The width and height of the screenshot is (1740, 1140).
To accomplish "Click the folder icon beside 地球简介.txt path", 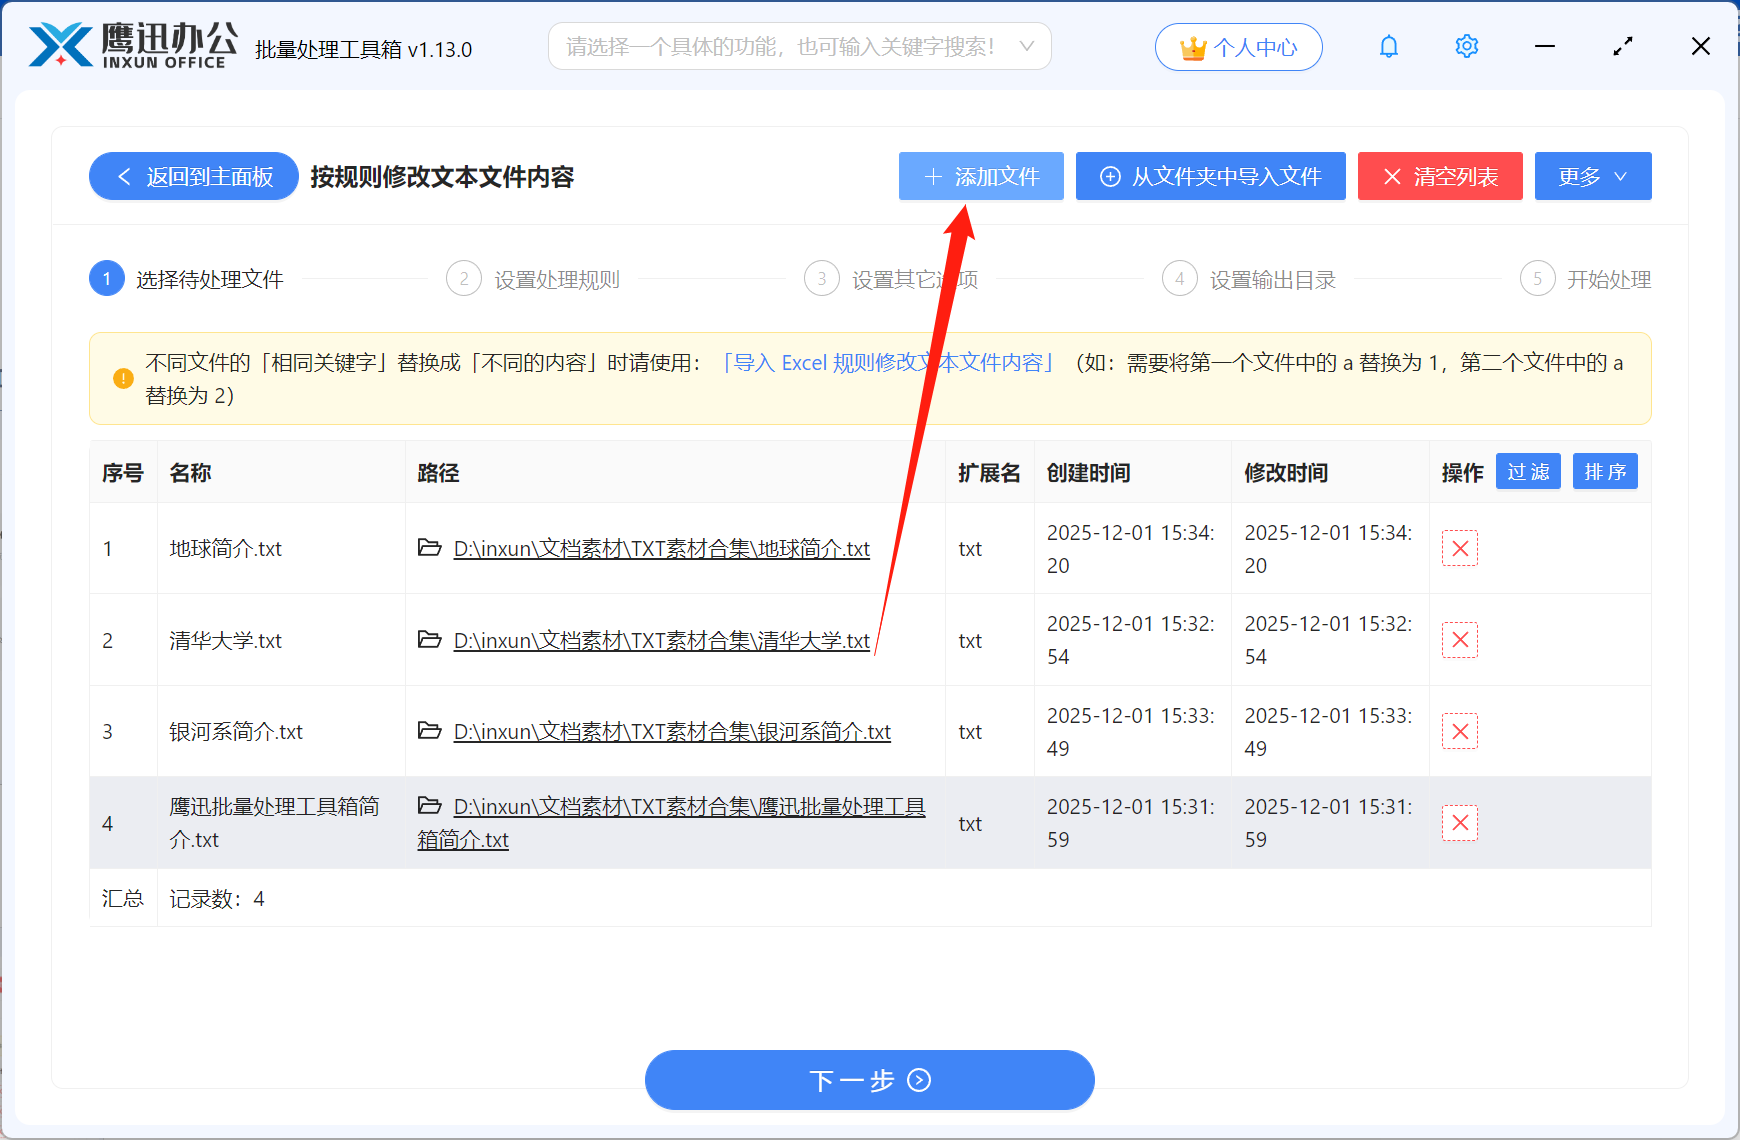I will (x=429, y=548).
